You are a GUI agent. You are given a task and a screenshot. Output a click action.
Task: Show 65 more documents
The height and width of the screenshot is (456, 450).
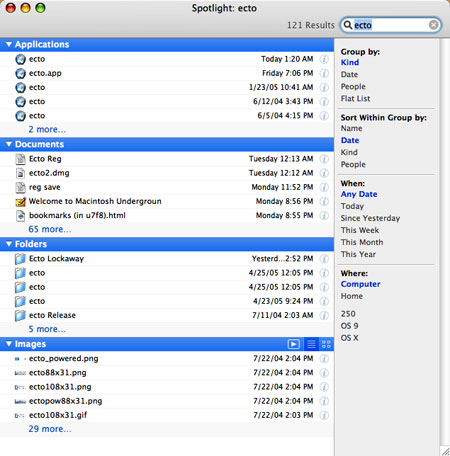pos(50,229)
